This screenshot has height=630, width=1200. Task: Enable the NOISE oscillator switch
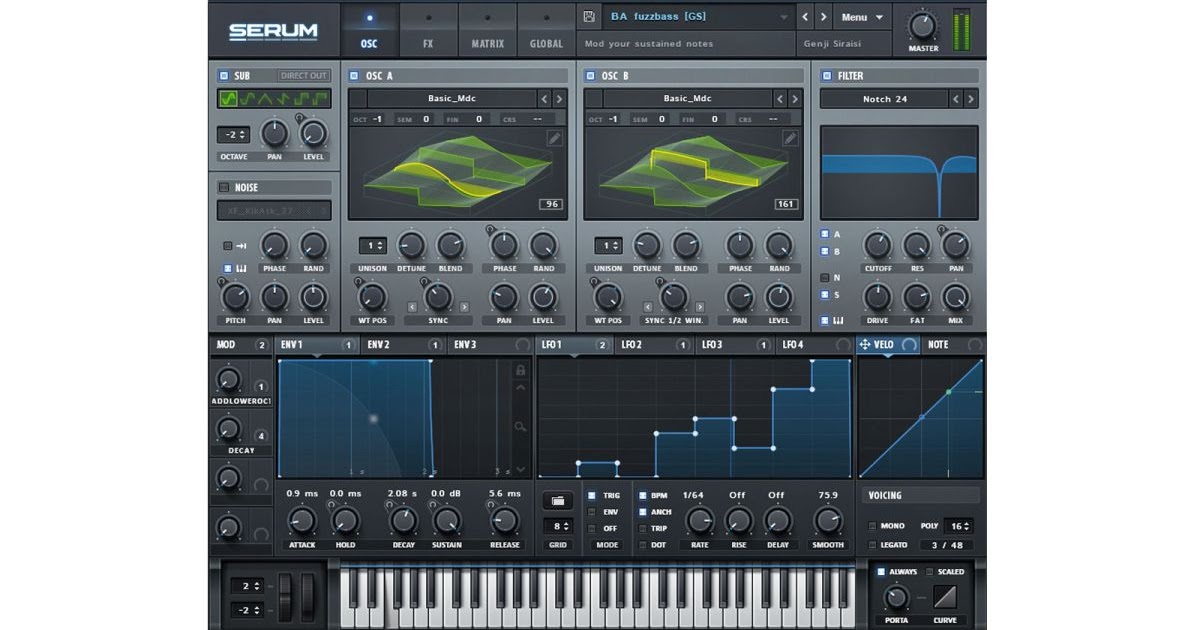(224, 187)
